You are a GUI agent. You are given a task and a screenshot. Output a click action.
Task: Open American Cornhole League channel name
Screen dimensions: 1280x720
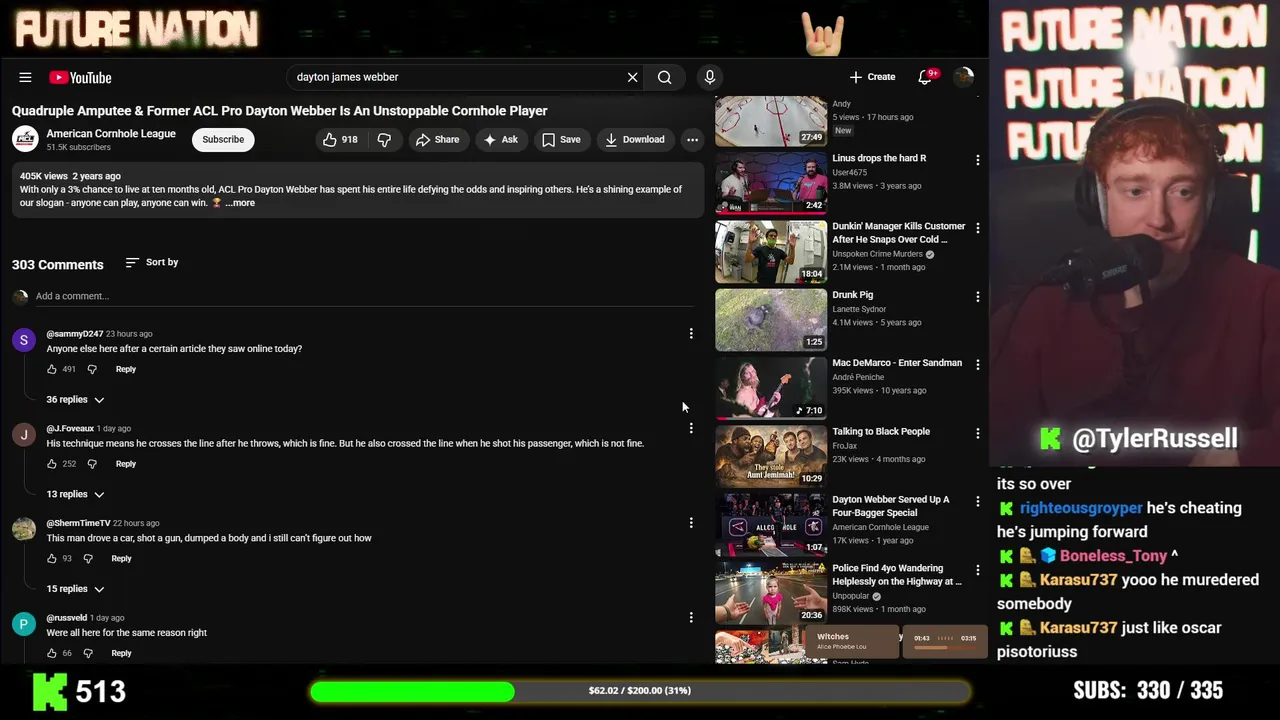tap(111, 134)
